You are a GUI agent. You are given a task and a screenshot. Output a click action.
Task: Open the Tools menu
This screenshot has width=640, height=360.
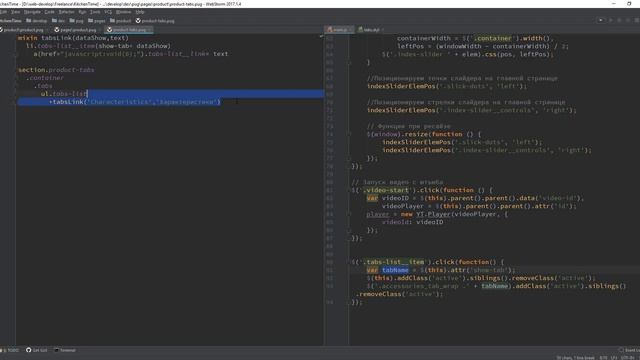click(95, 12)
